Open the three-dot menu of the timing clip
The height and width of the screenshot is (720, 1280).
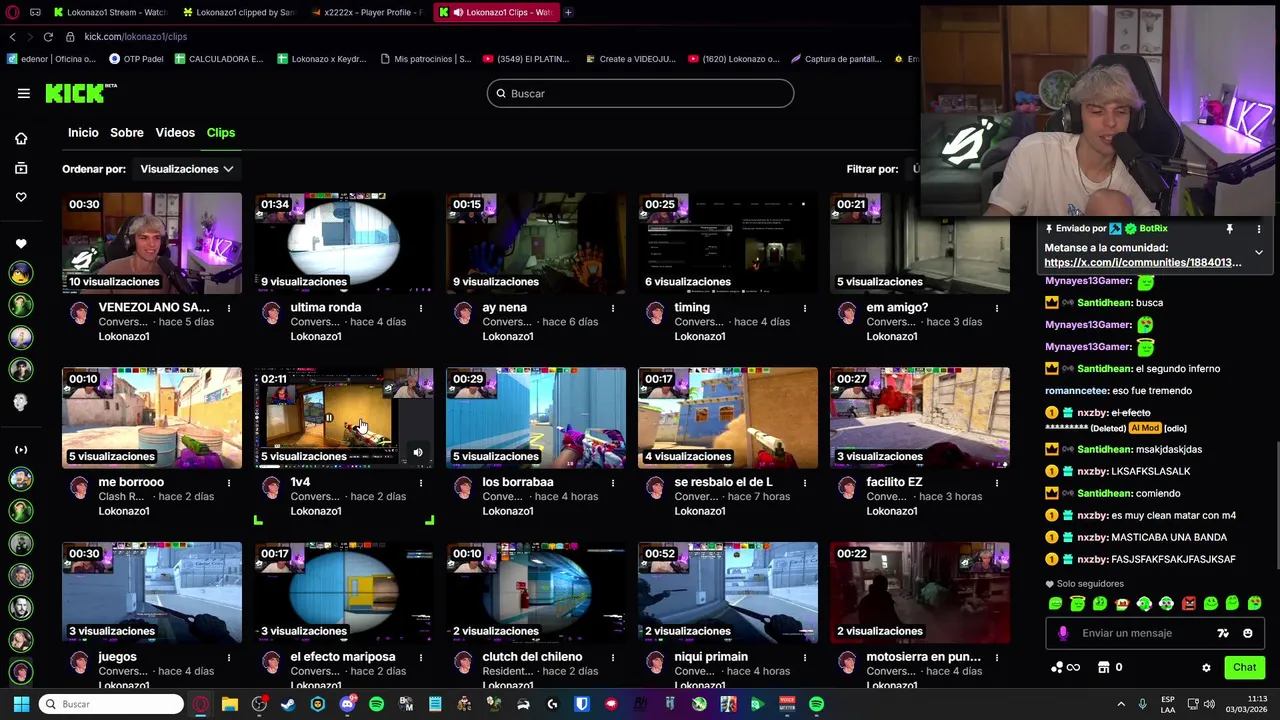pyautogui.click(x=805, y=308)
